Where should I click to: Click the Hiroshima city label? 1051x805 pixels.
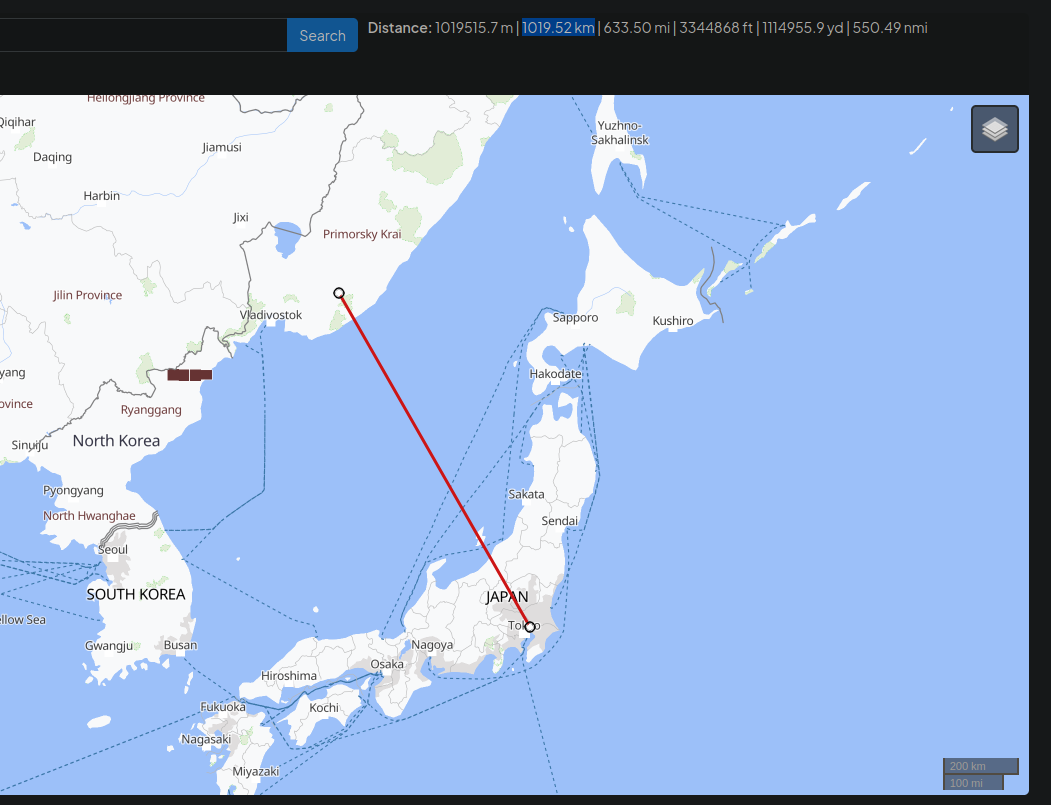coord(289,676)
